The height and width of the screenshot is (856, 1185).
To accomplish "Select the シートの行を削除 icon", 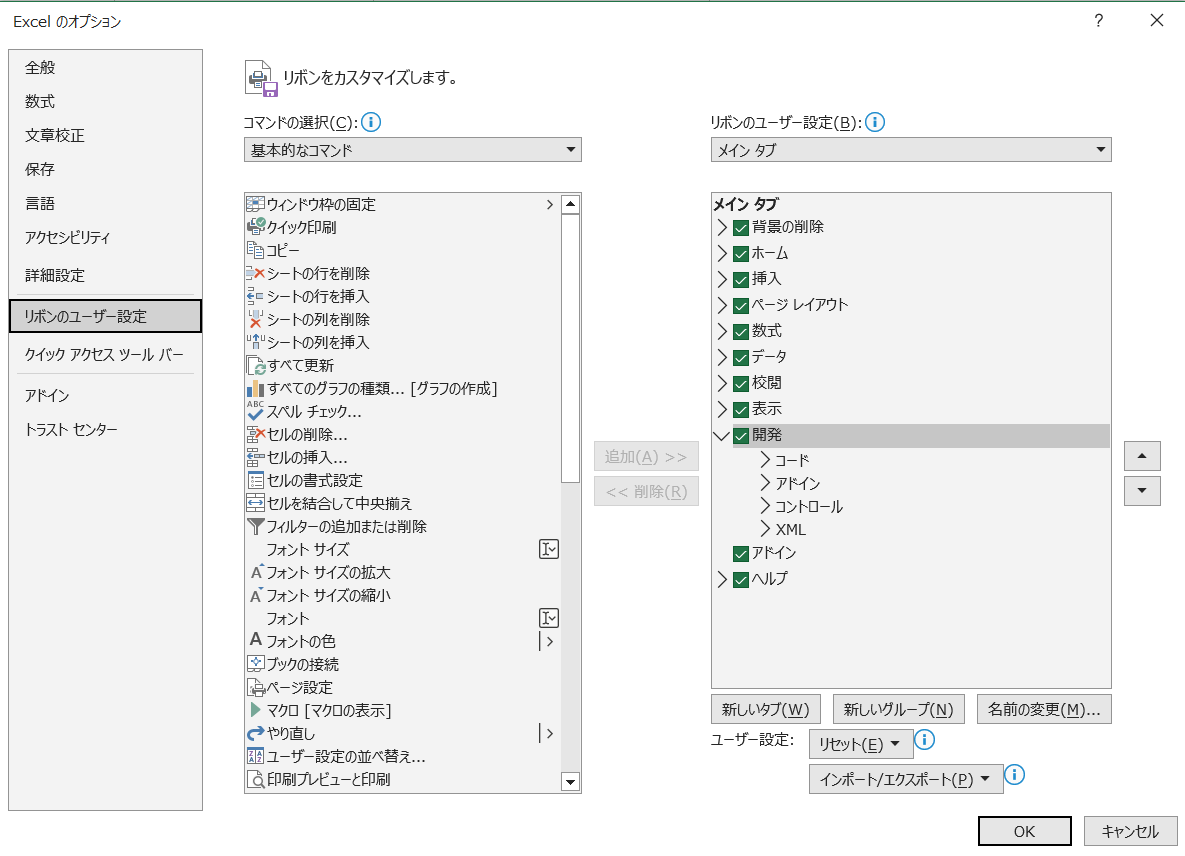I will click(x=255, y=273).
